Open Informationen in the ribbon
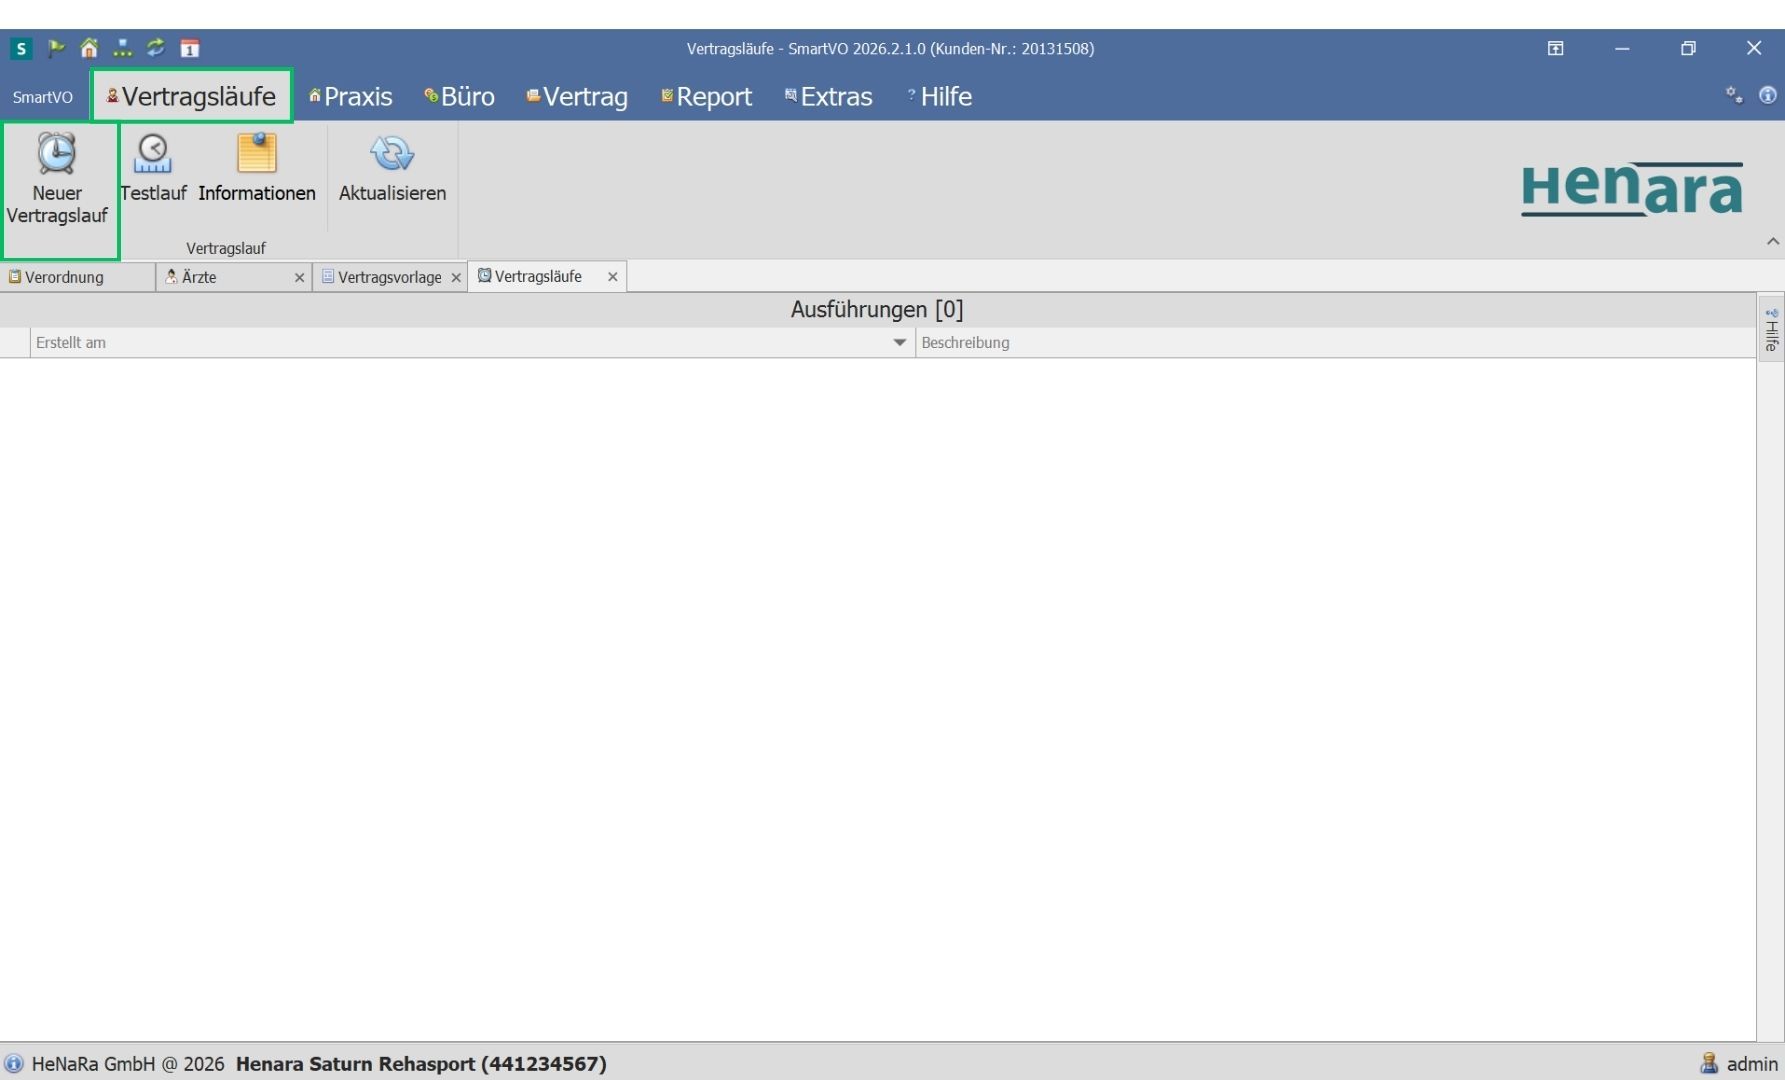 pos(257,169)
